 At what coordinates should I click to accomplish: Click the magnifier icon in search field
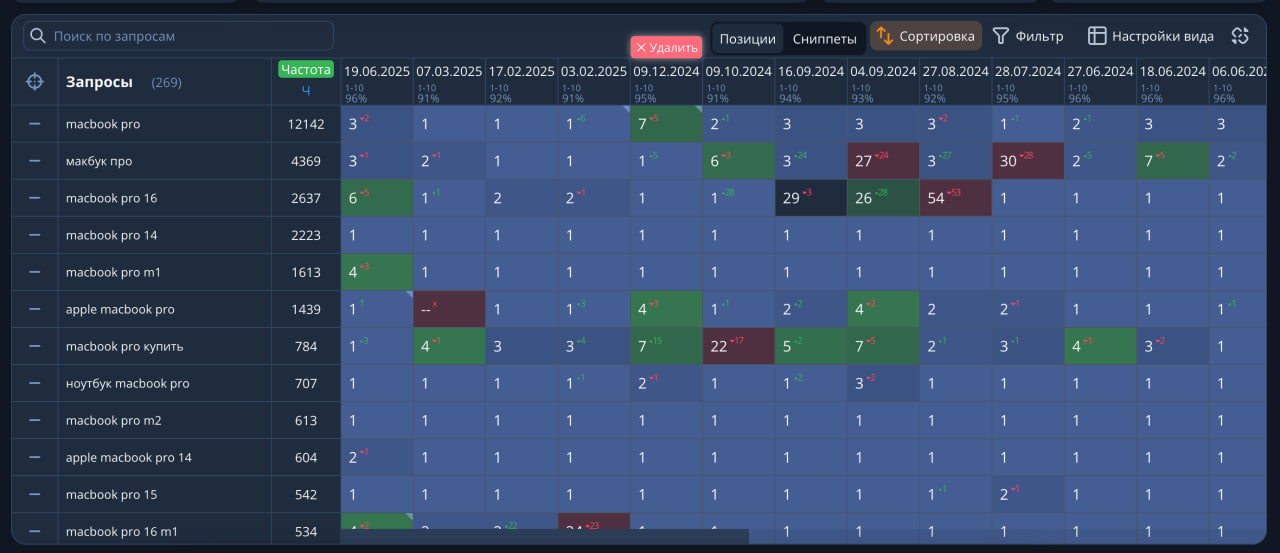click(38, 36)
